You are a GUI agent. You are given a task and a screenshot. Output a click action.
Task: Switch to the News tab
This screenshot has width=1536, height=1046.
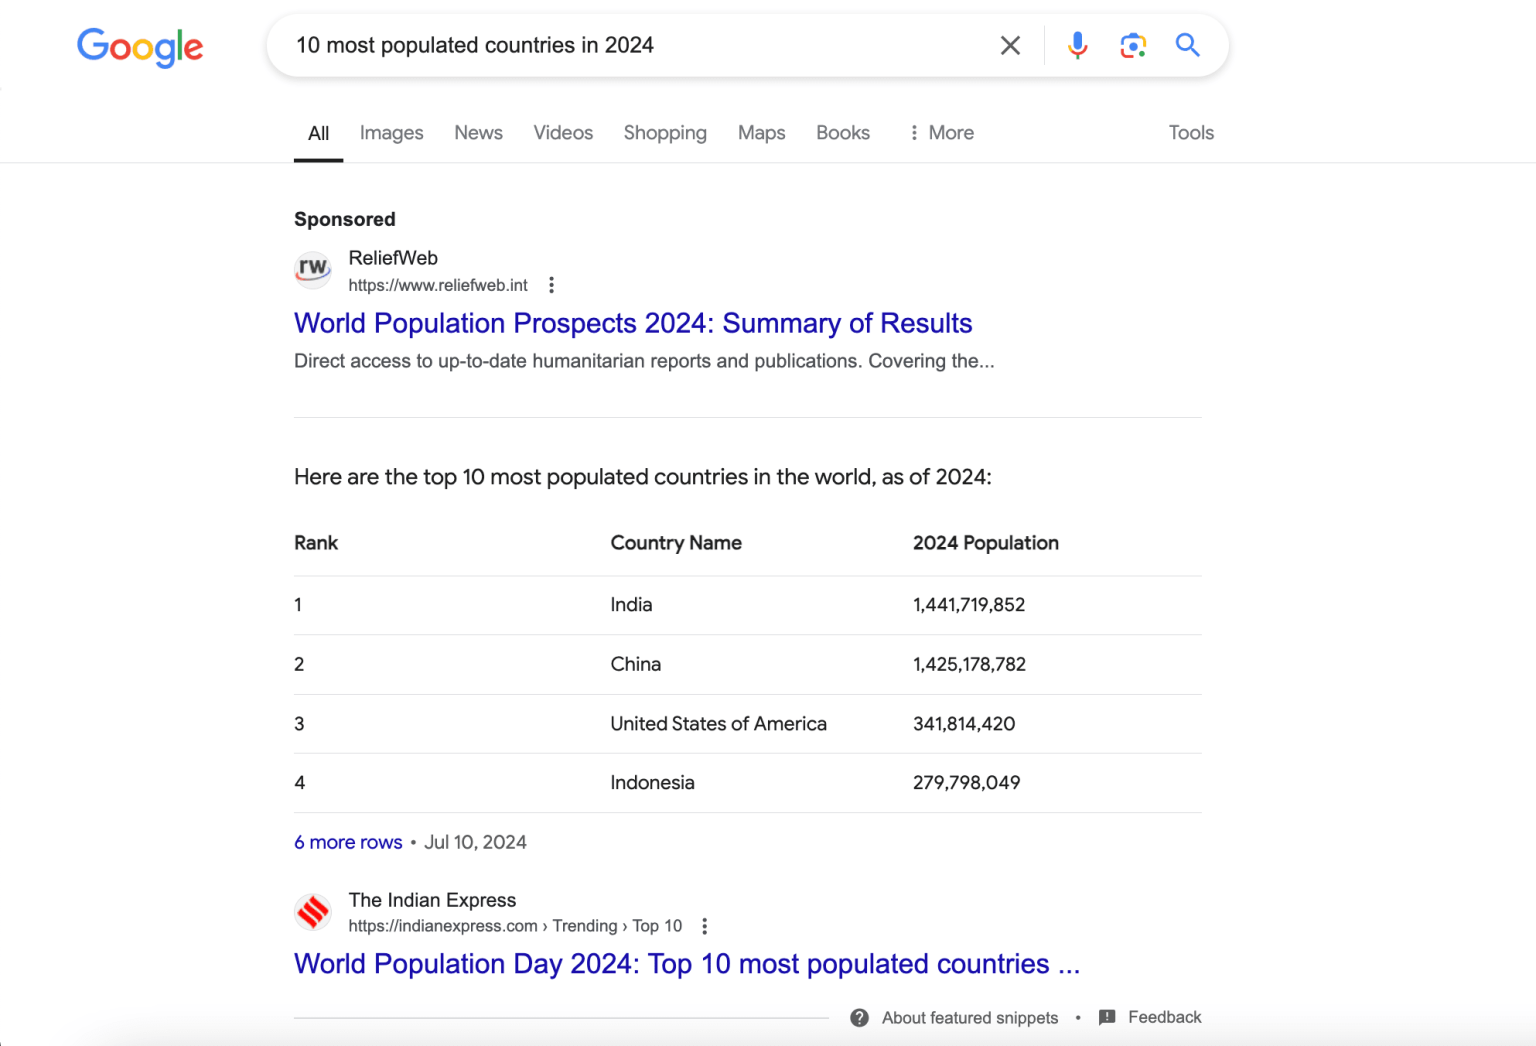[478, 132]
